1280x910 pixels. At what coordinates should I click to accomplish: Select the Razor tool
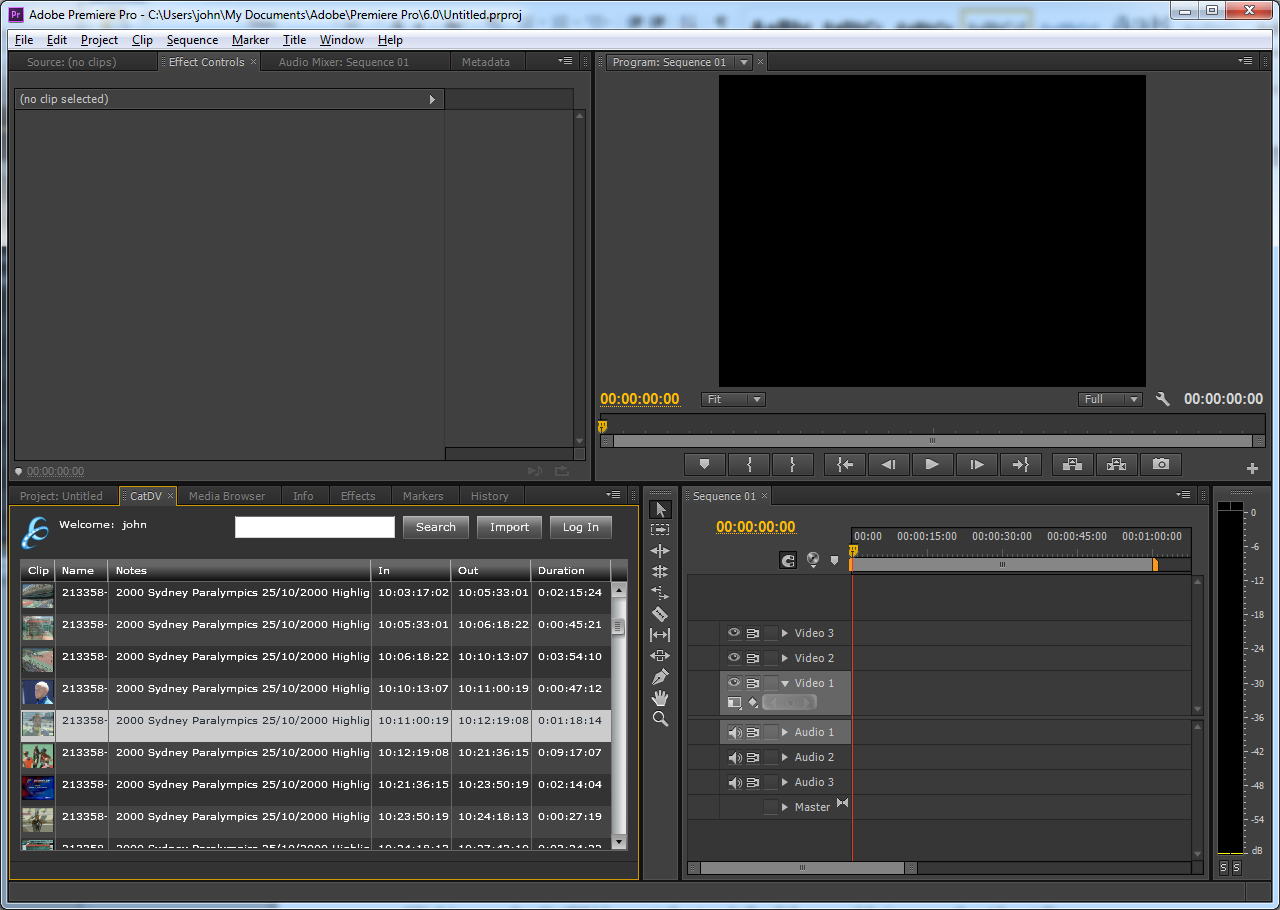[660, 614]
